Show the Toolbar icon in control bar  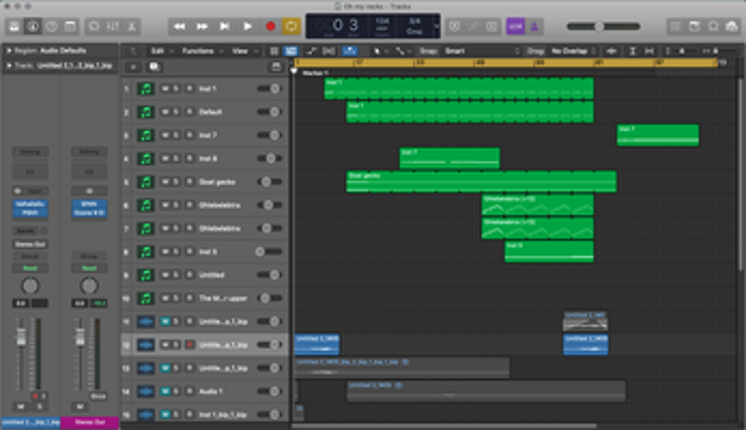(x=70, y=27)
